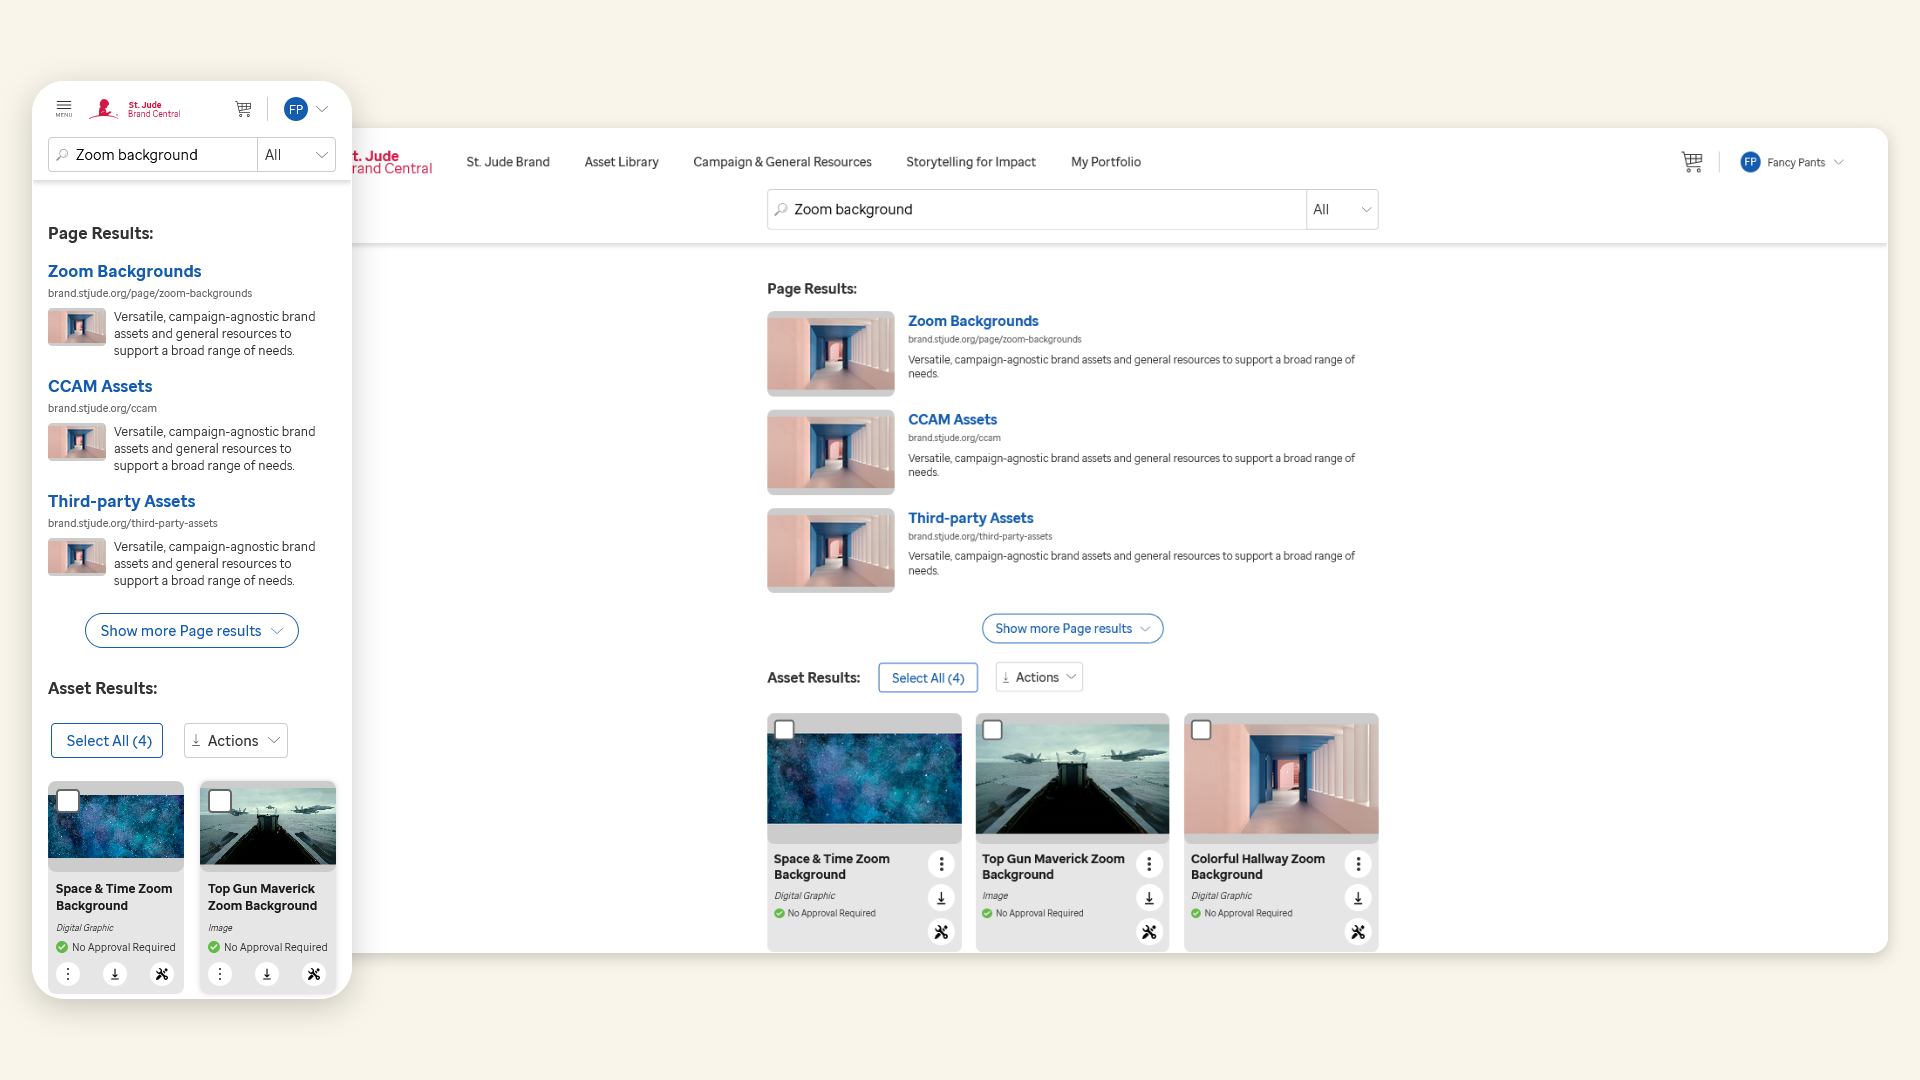
Task: Select the Colorful Hallway asset checkbox
Action: pyautogui.click(x=1201, y=730)
